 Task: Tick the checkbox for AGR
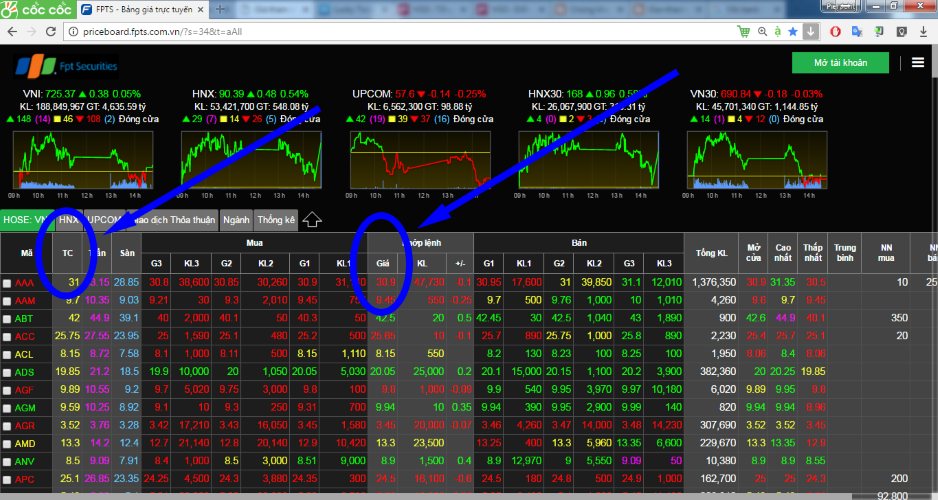pos(7,426)
